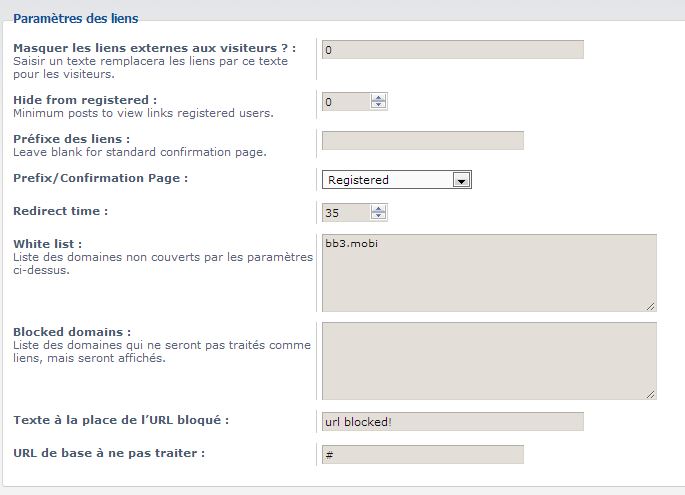The image size is (685, 495).
Task: Increase the Redirect time value
Action: point(378,208)
